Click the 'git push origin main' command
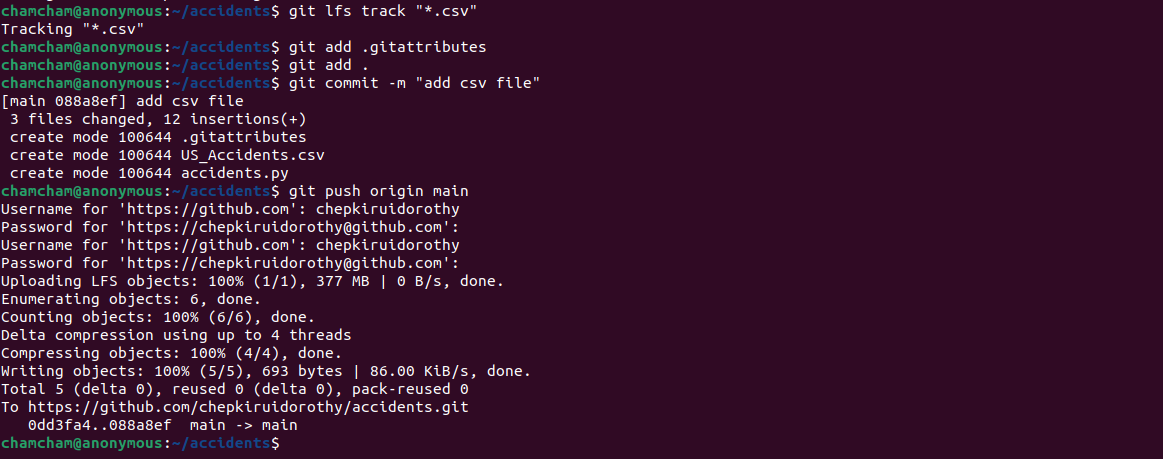 click(x=378, y=191)
